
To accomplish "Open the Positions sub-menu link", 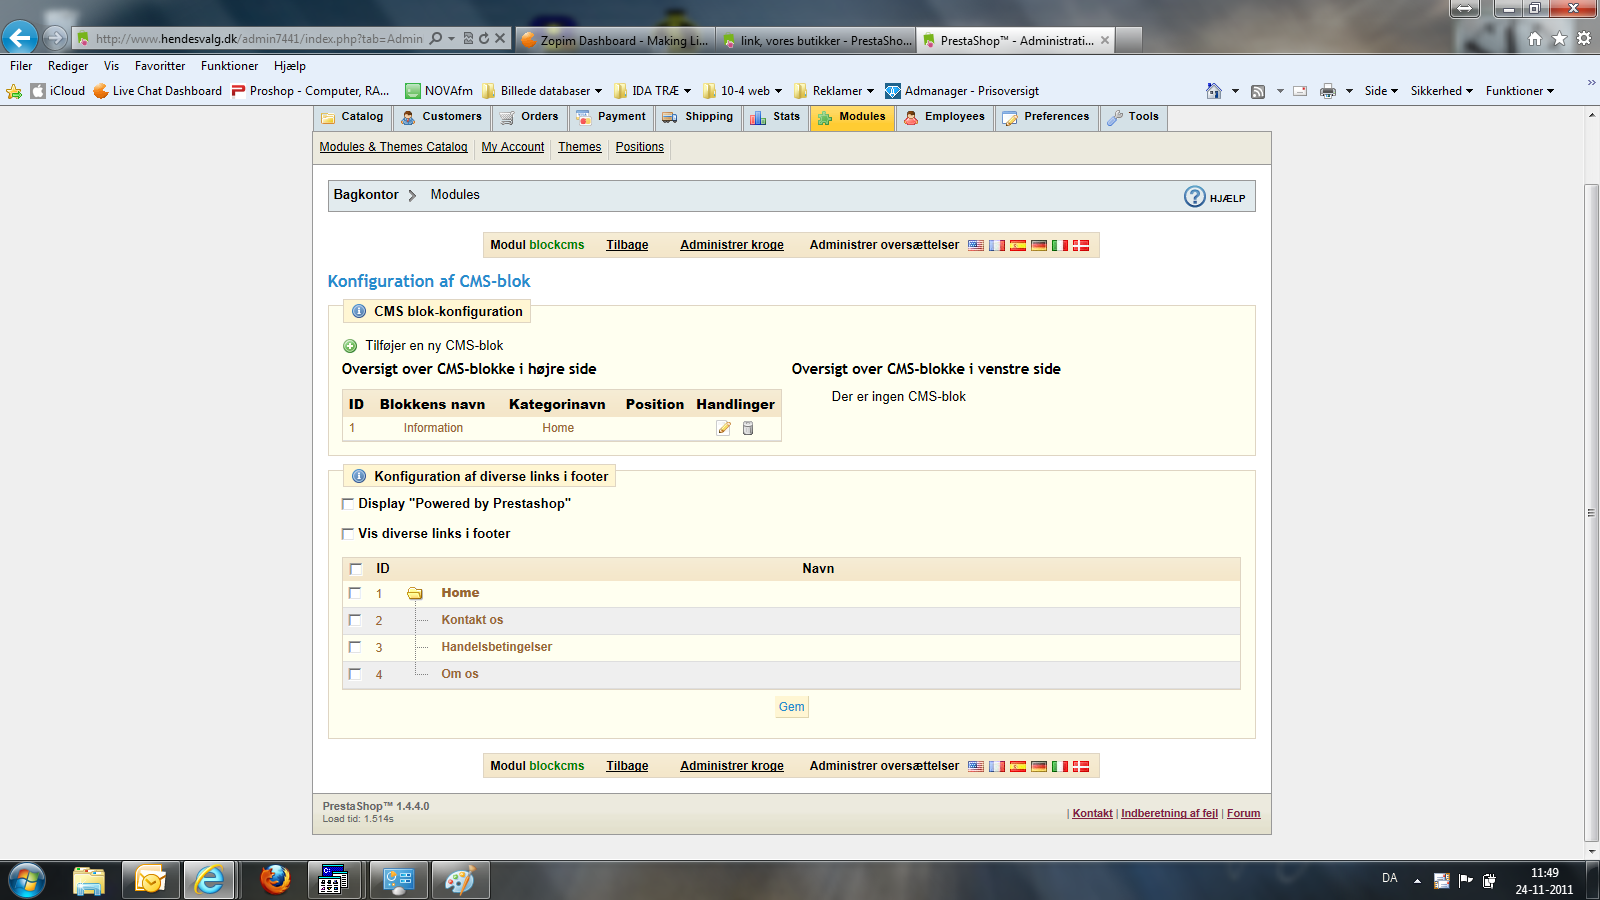I will [640, 147].
